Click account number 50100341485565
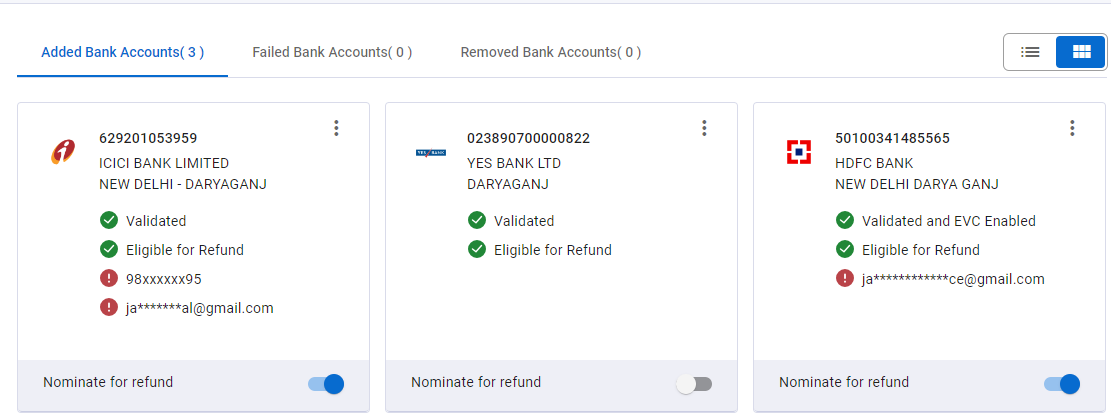The width and height of the screenshot is (1111, 417). [x=893, y=138]
